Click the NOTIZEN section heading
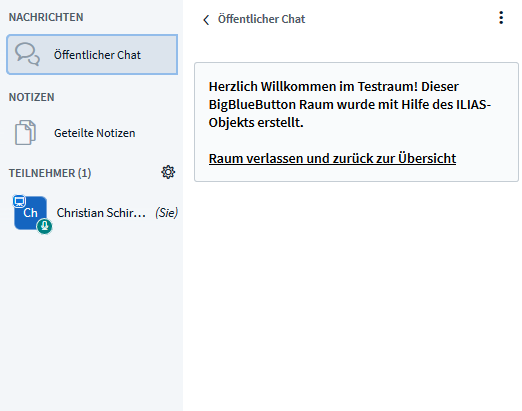The height and width of the screenshot is (411, 522). pyautogui.click(x=31, y=97)
